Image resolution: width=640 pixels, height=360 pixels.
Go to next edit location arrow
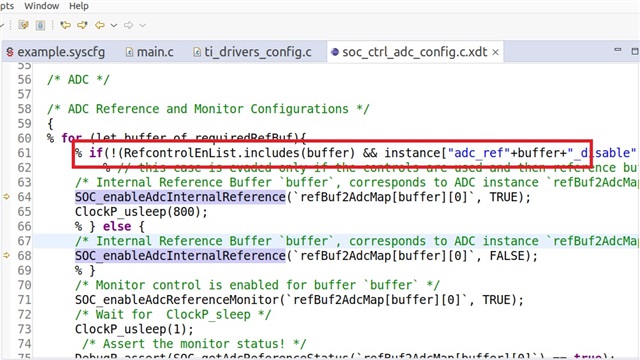[82, 25]
